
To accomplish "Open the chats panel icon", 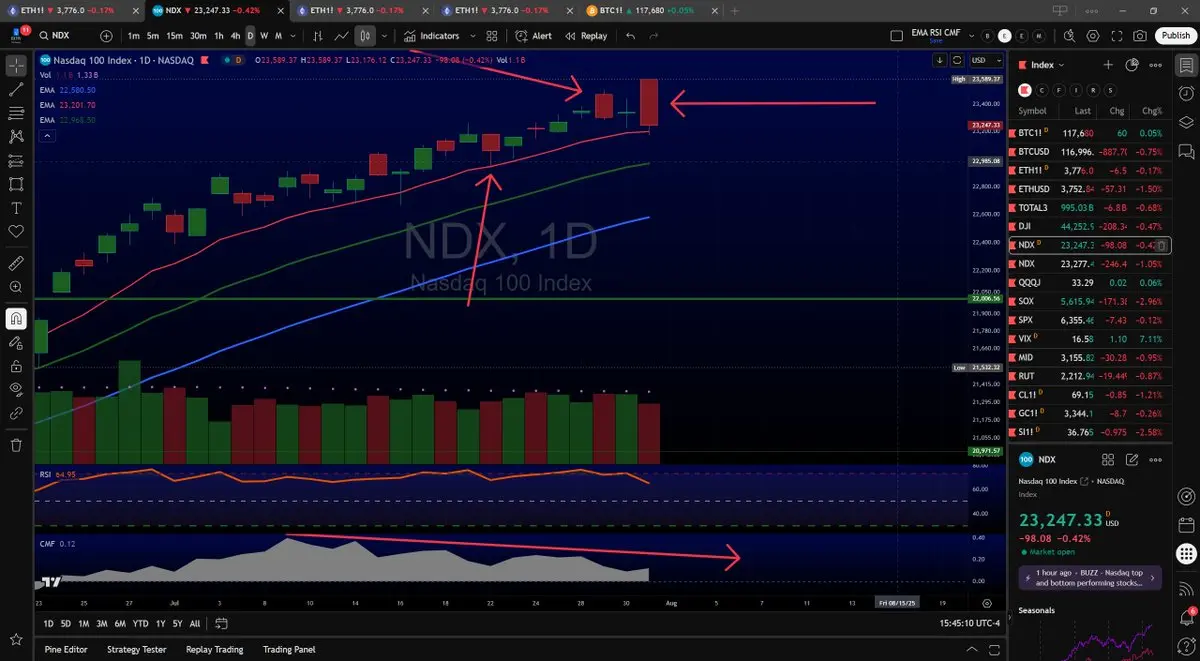I will pyautogui.click(x=1186, y=152).
